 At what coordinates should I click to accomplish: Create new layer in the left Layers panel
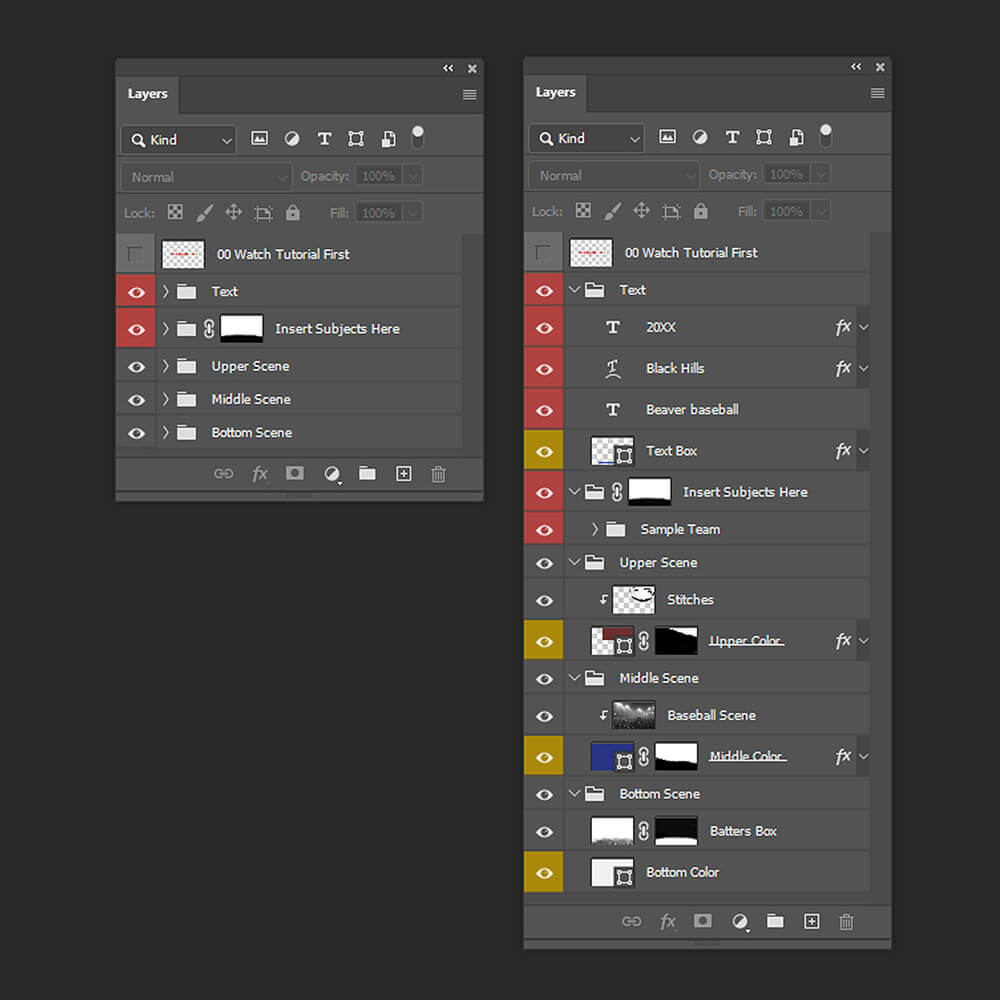[403, 474]
